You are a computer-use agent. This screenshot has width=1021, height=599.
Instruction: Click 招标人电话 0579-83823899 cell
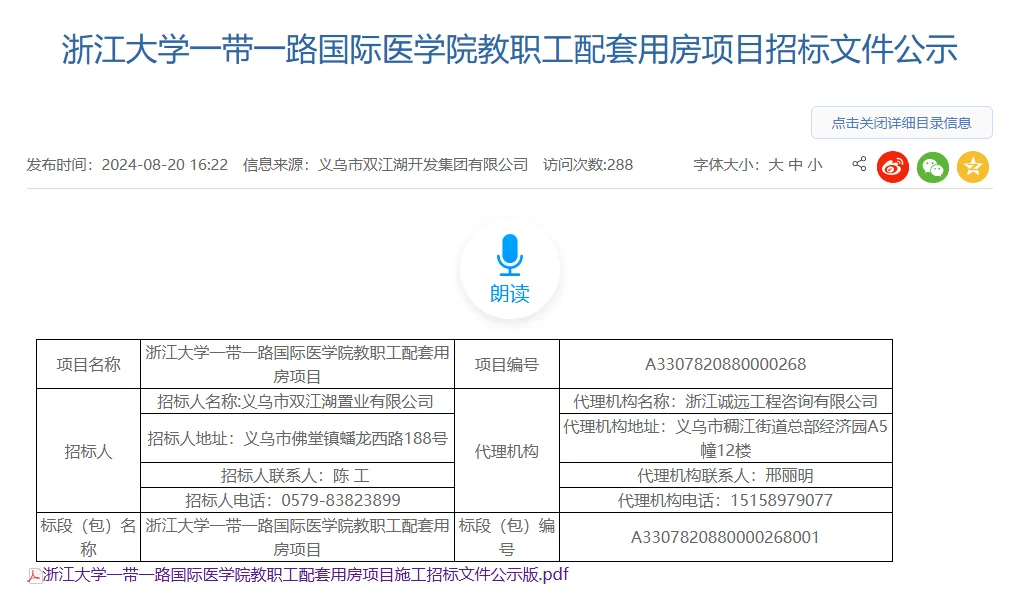[x=297, y=500]
